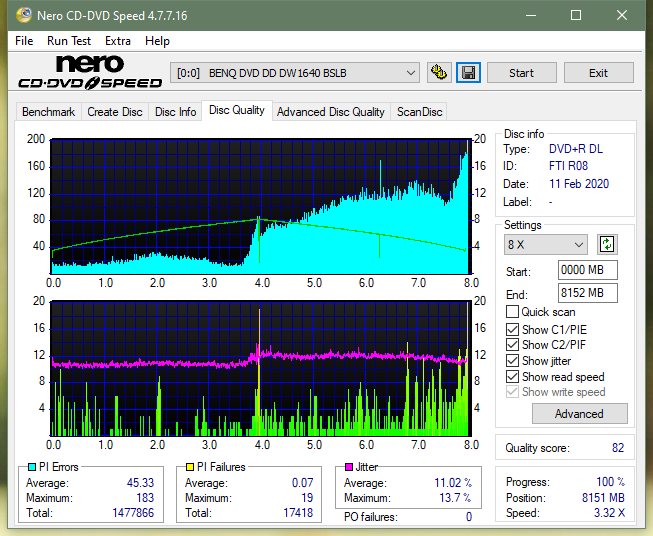
Task: Click the Nero app icon in title bar
Action: tap(24, 15)
